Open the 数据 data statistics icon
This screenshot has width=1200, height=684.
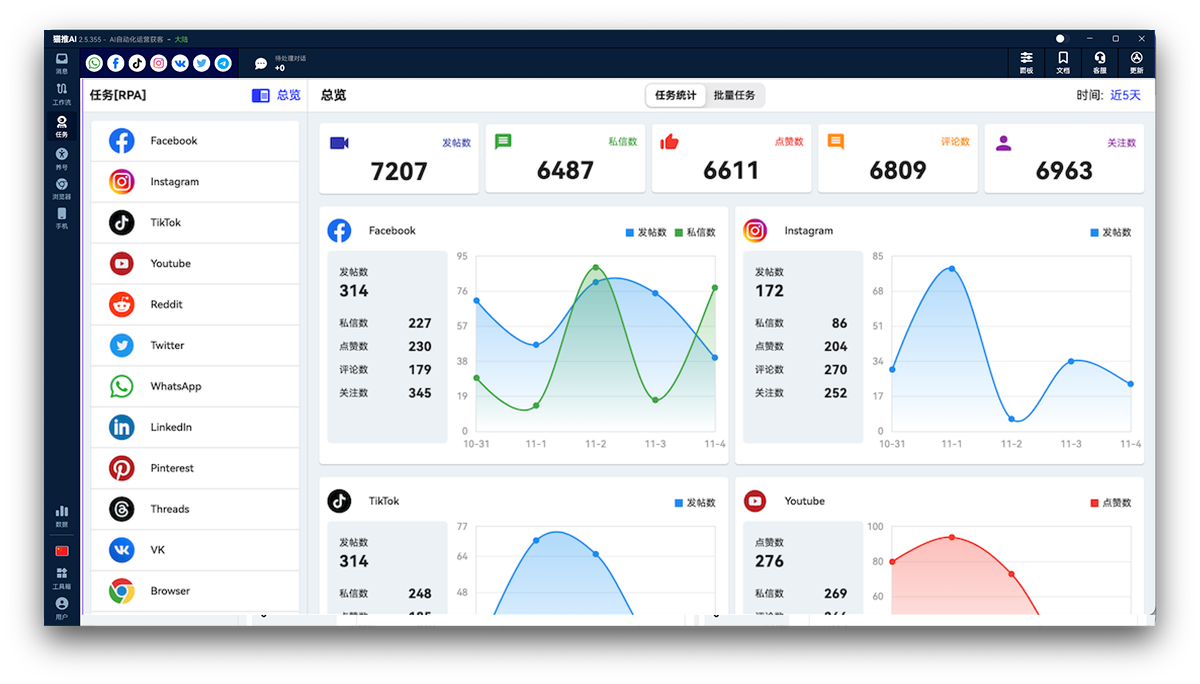coord(62,515)
